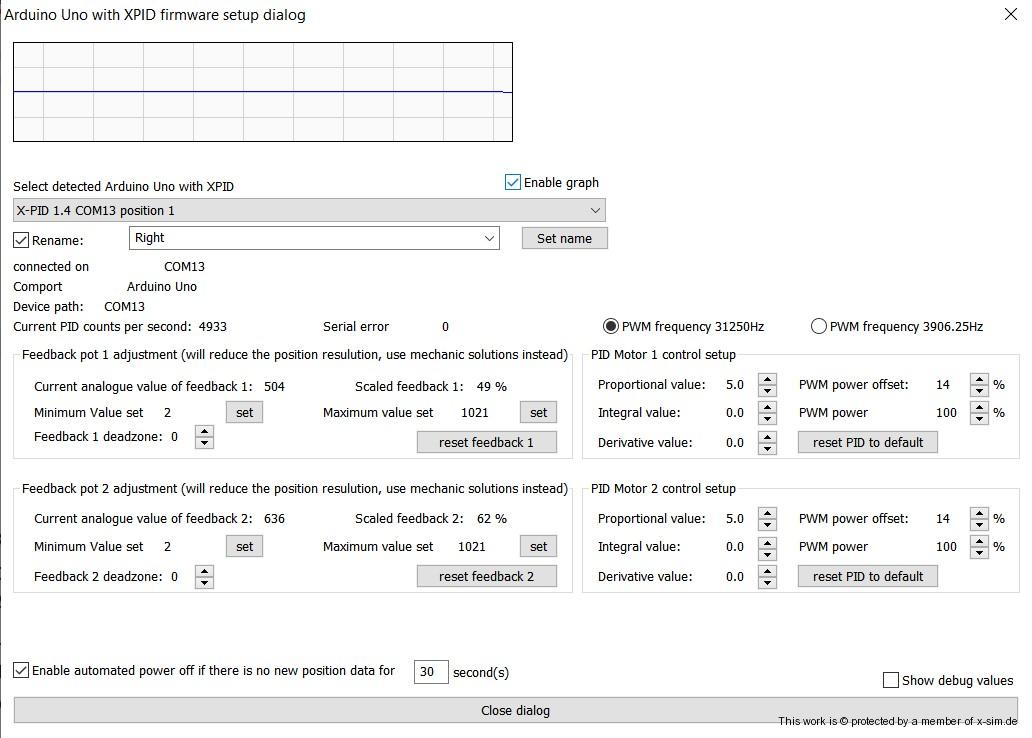Increase Motor 1 Proportional value with up arrow
The height and width of the screenshot is (738, 1032).
(767, 379)
